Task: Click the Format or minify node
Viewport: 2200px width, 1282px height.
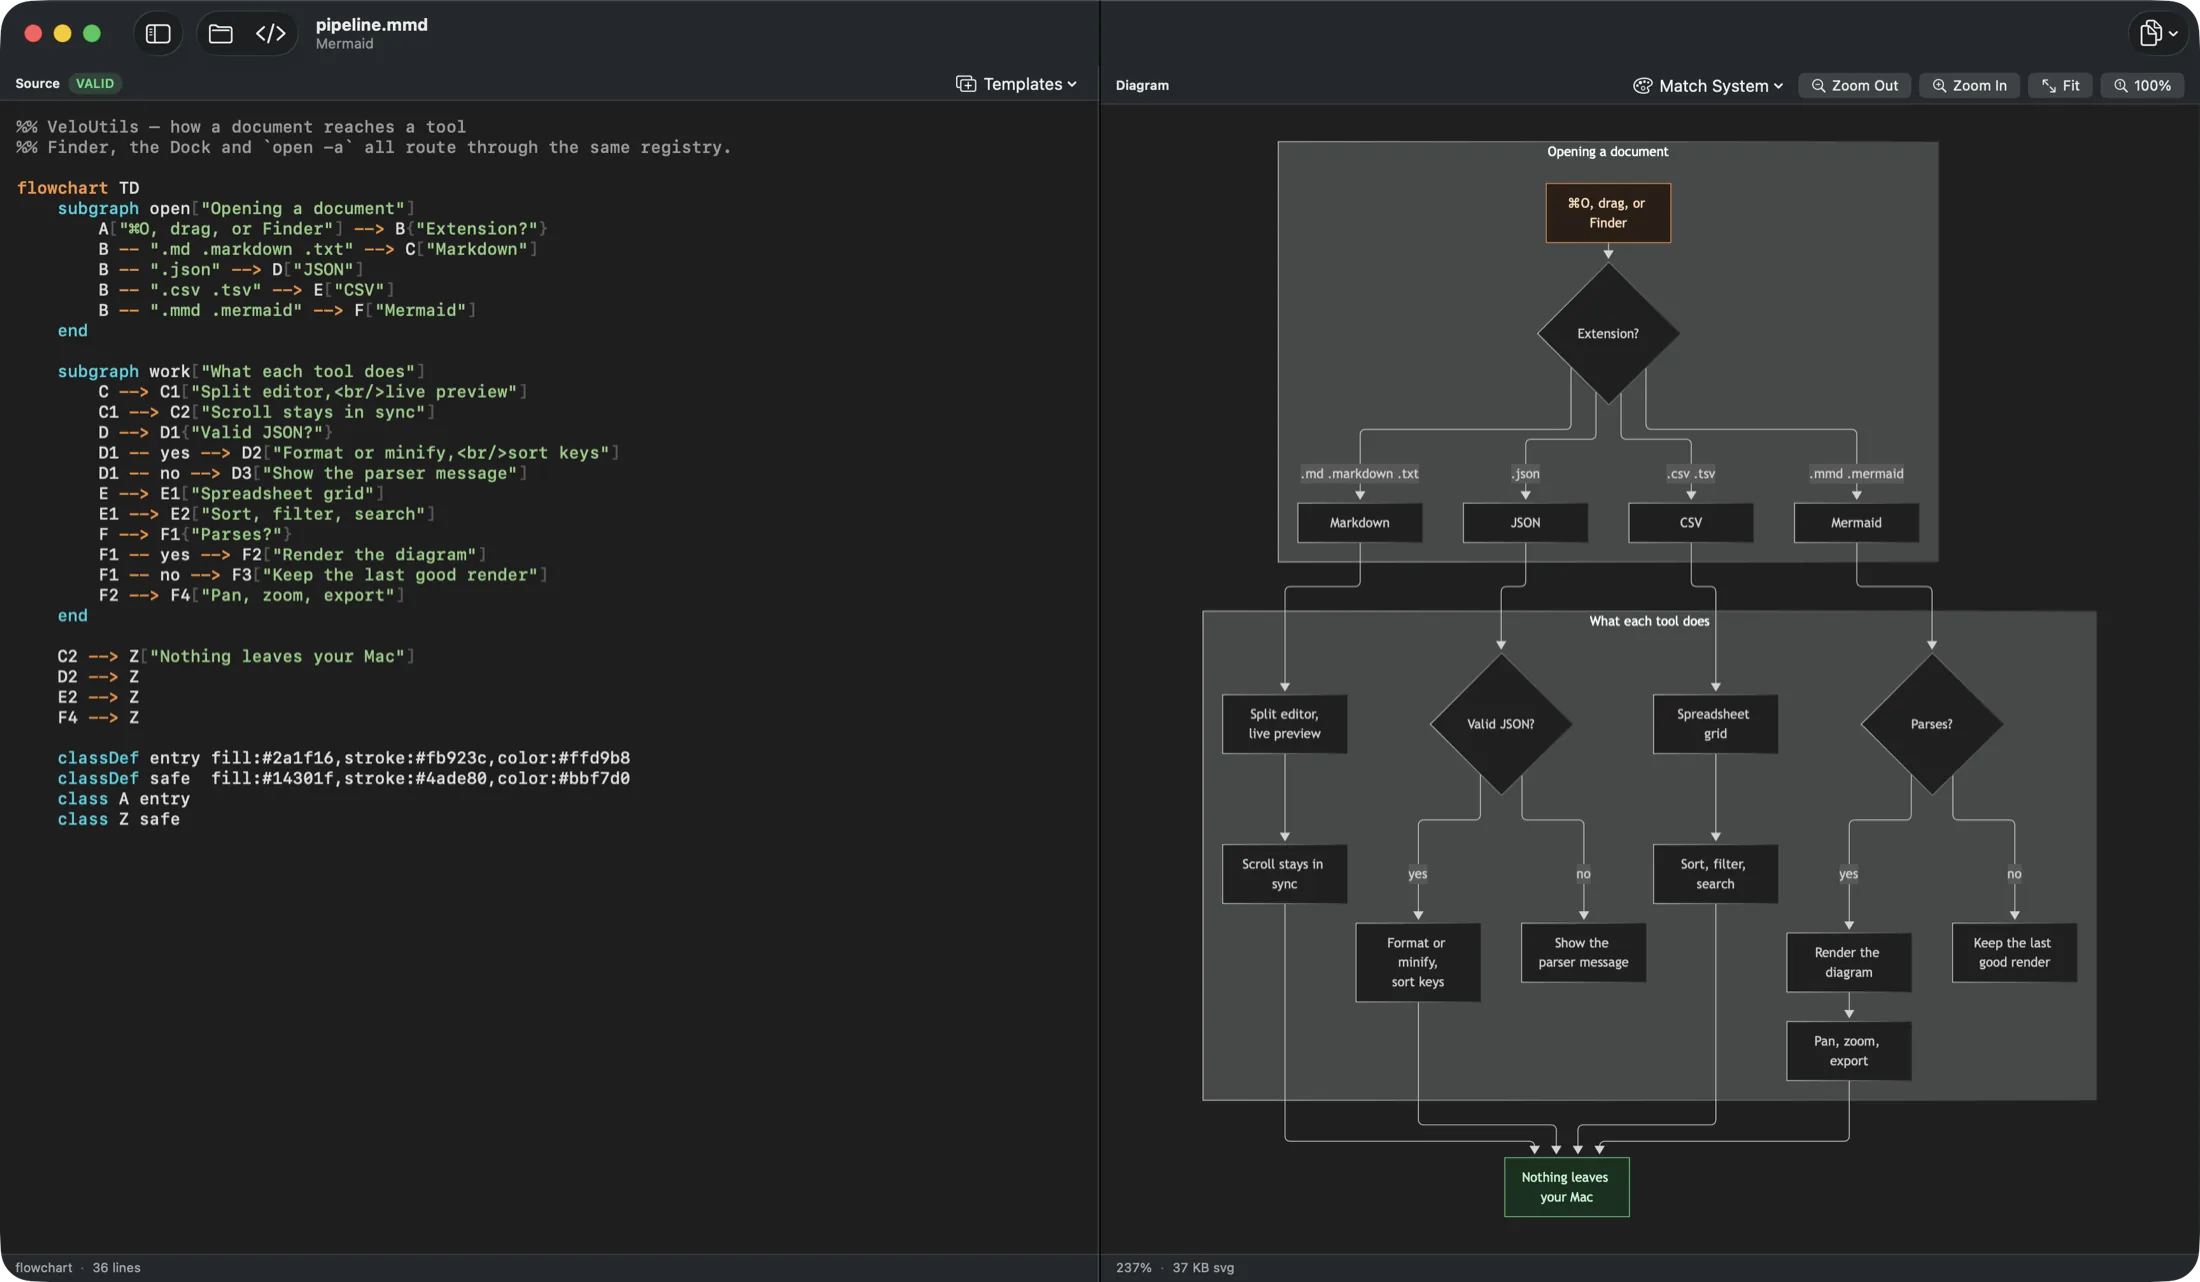Action: [1418, 962]
